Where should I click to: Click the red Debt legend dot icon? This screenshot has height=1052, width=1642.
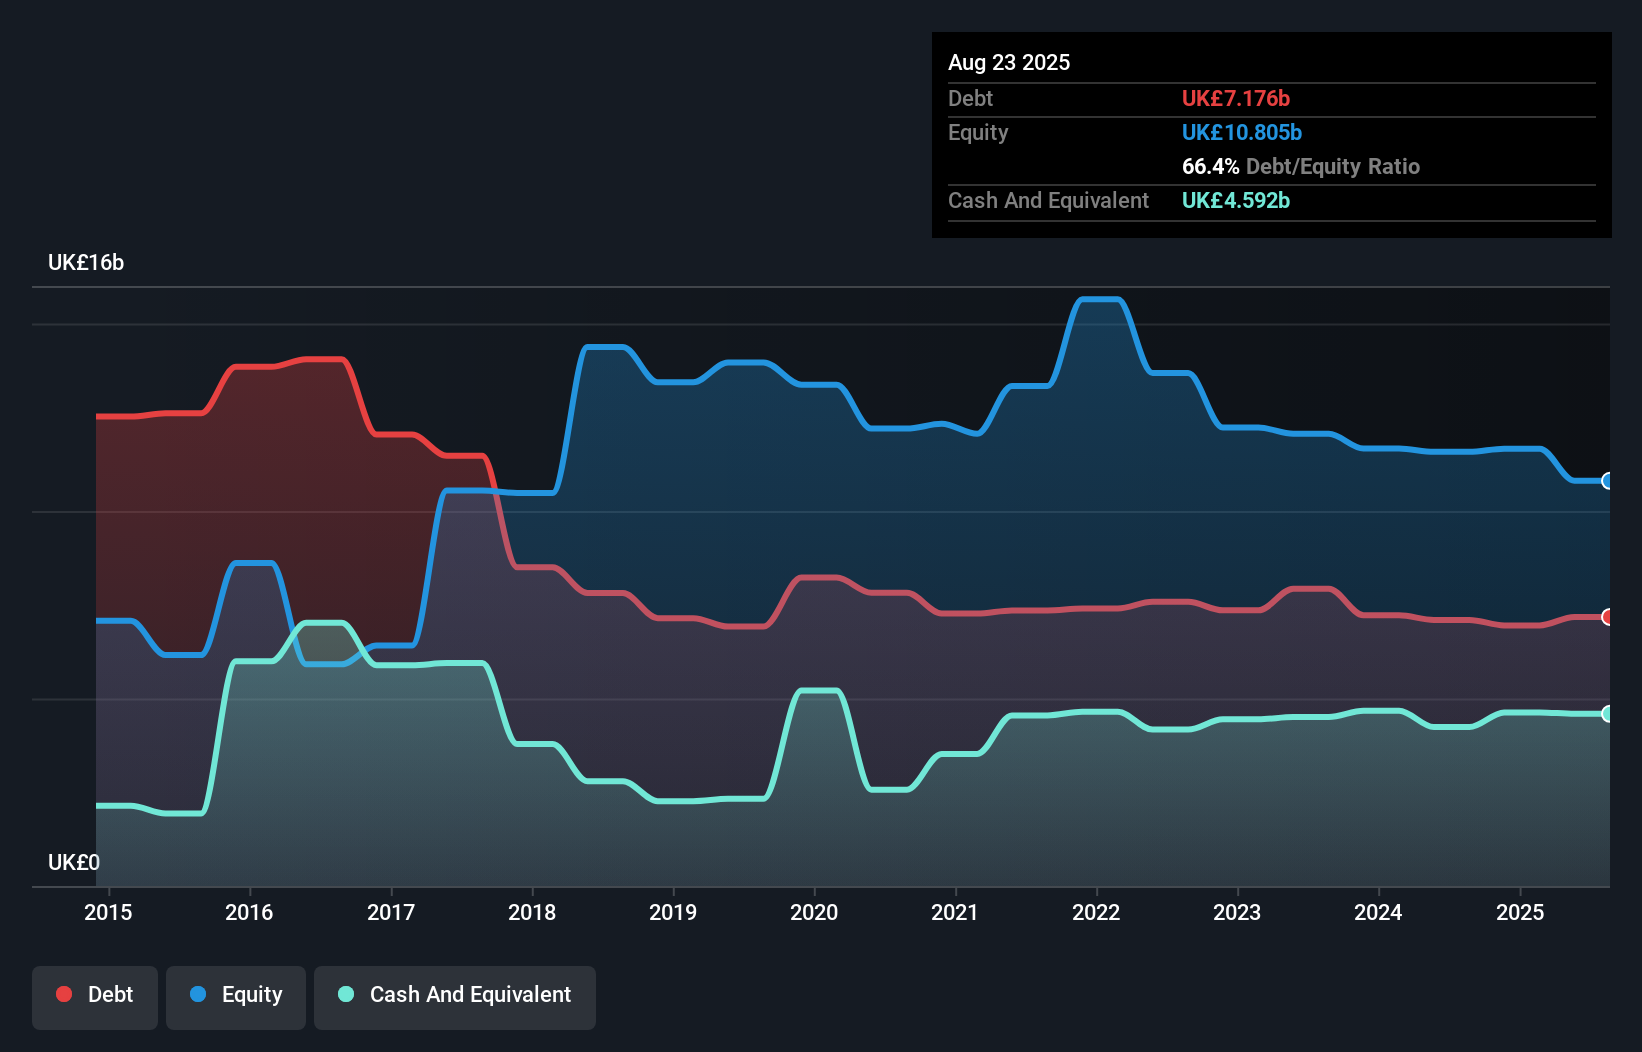(63, 995)
